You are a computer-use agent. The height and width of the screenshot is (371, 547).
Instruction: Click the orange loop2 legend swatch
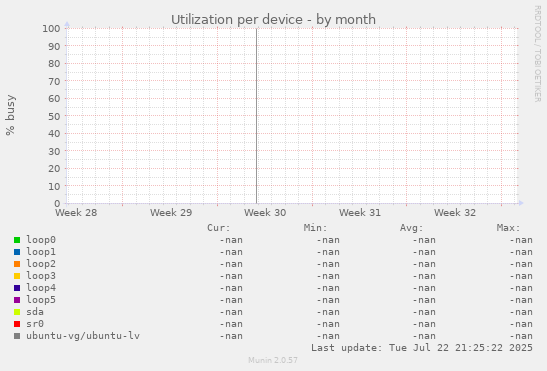[17, 264]
